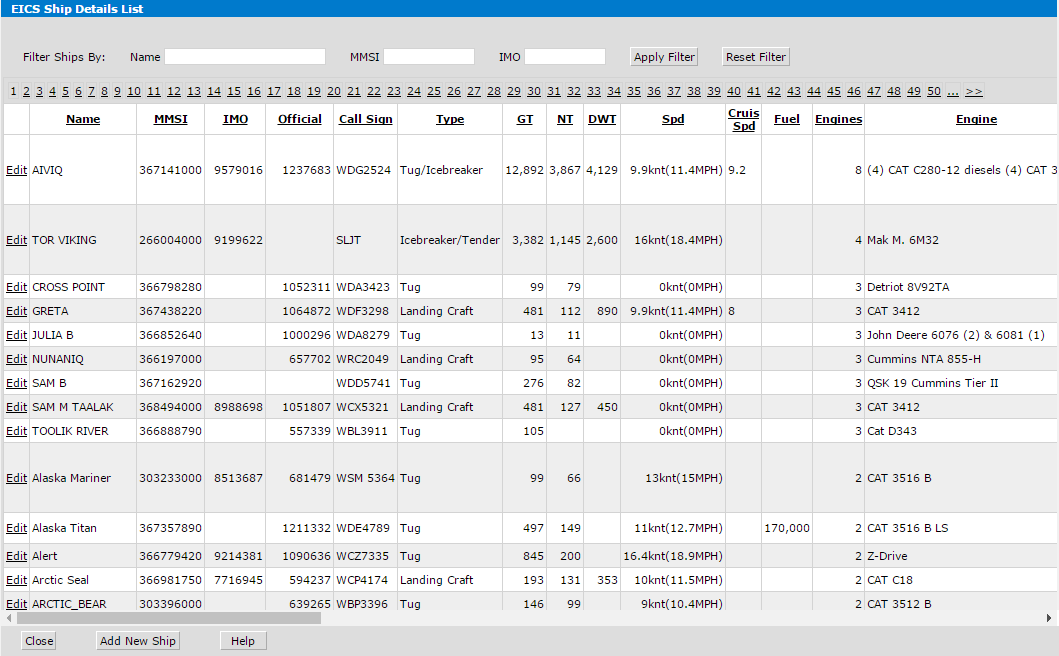
Task: Sort the table by Name column
Action: click(x=83, y=119)
